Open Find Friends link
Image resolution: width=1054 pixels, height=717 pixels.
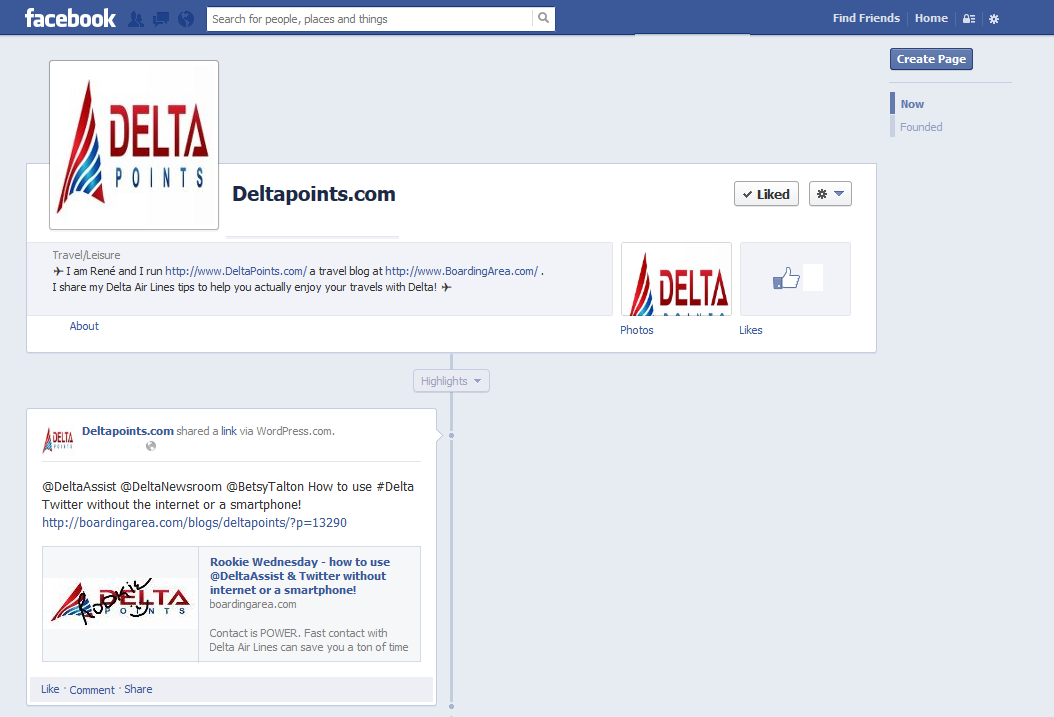(866, 18)
